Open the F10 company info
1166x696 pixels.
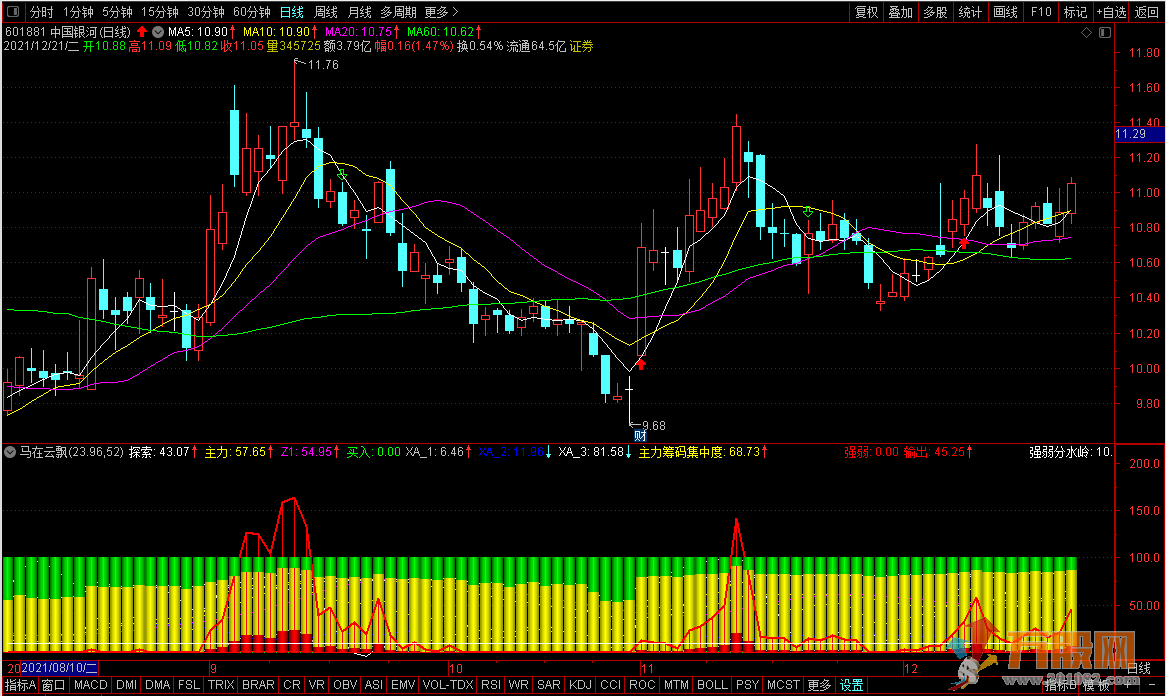(x=1040, y=12)
